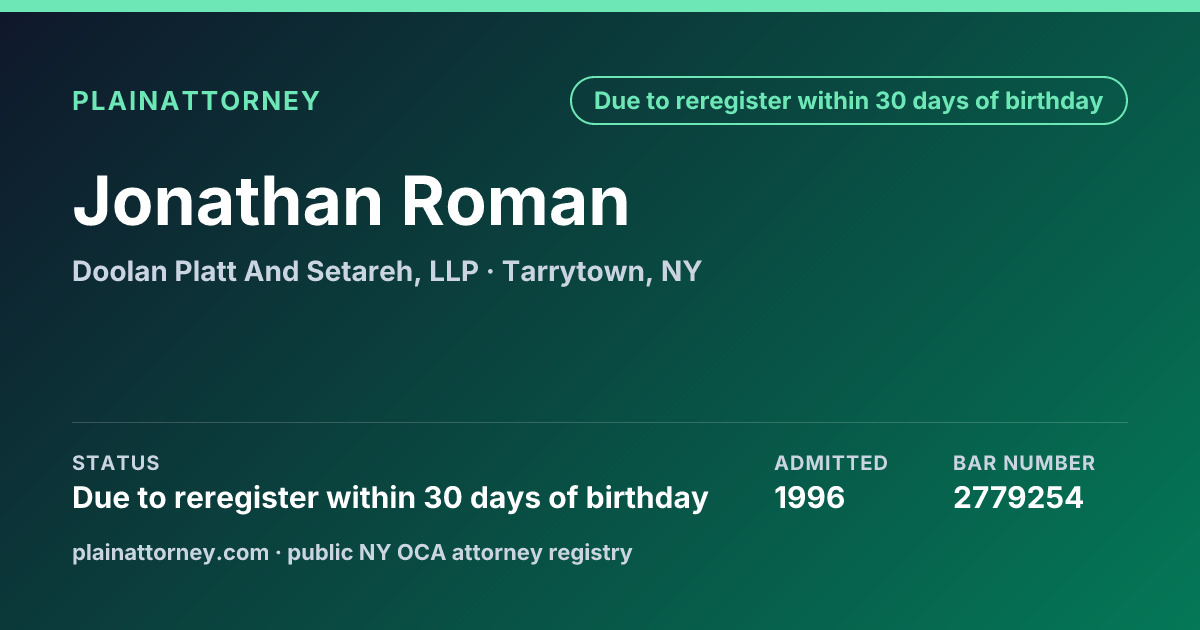Click the horizontal divider line above STATUS
Viewport: 1200px width, 630px height.
(600, 422)
